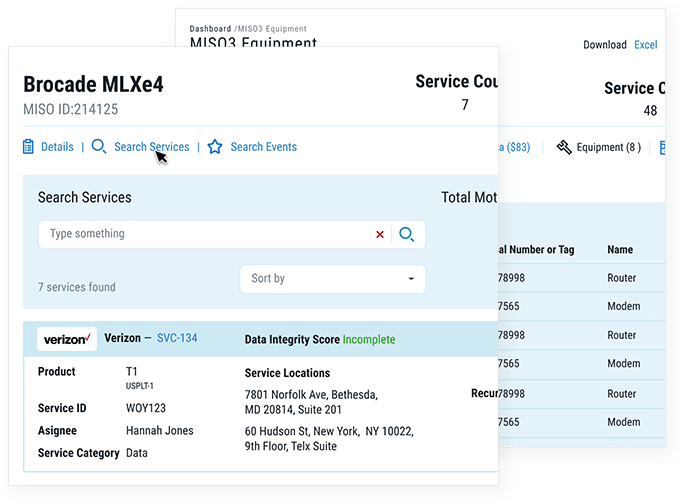Click the Service ID value WOY123

[x=146, y=408]
